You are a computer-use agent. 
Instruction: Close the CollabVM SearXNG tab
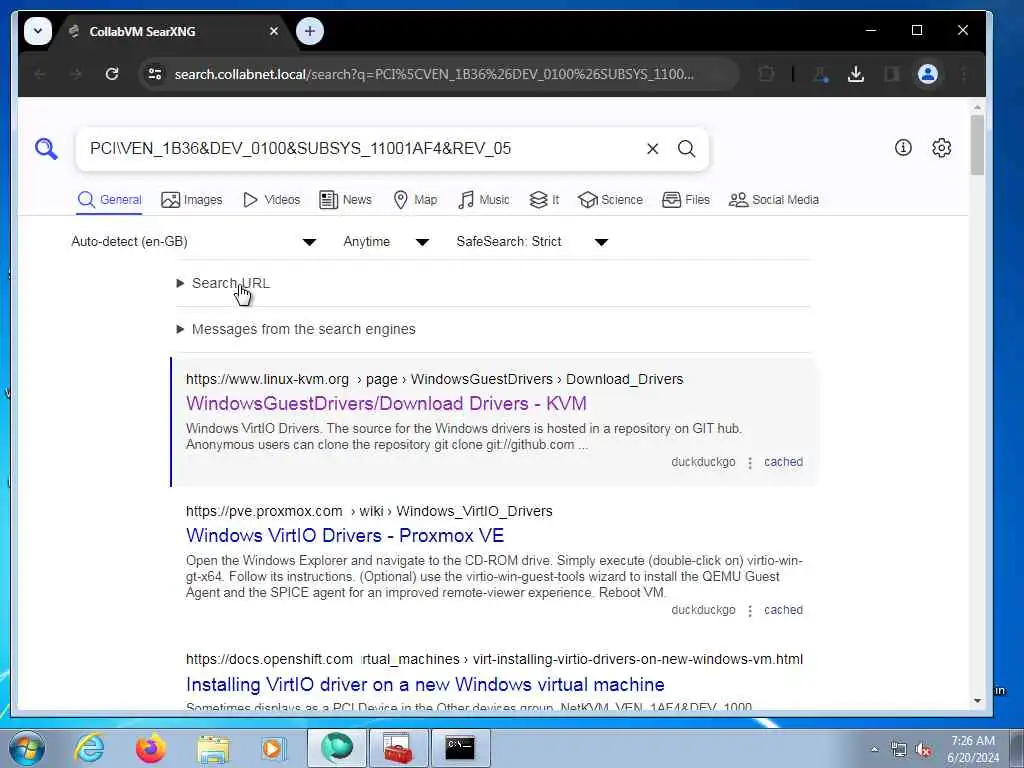(274, 31)
